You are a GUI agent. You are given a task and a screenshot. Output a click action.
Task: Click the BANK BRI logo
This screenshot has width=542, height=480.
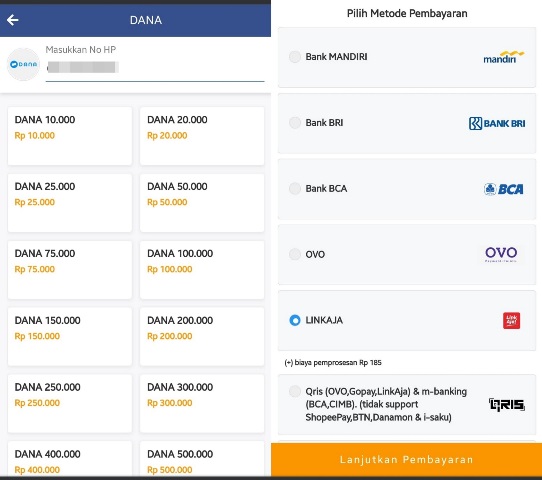click(497, 123)
